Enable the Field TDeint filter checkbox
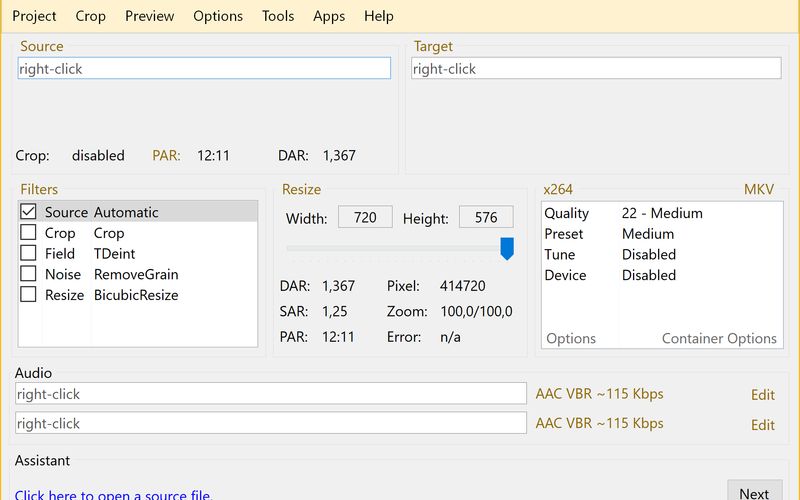This screenshot has width=800, height=500. pyautogui.click(x=28, y=254)
